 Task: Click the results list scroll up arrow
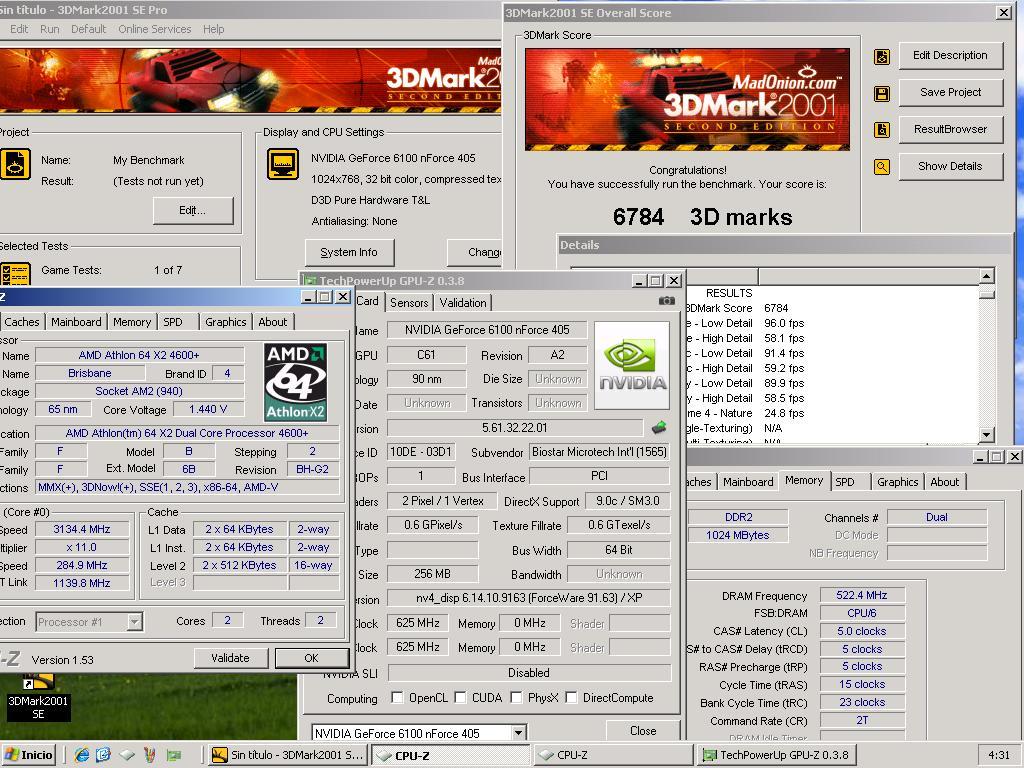click(987, 276)
